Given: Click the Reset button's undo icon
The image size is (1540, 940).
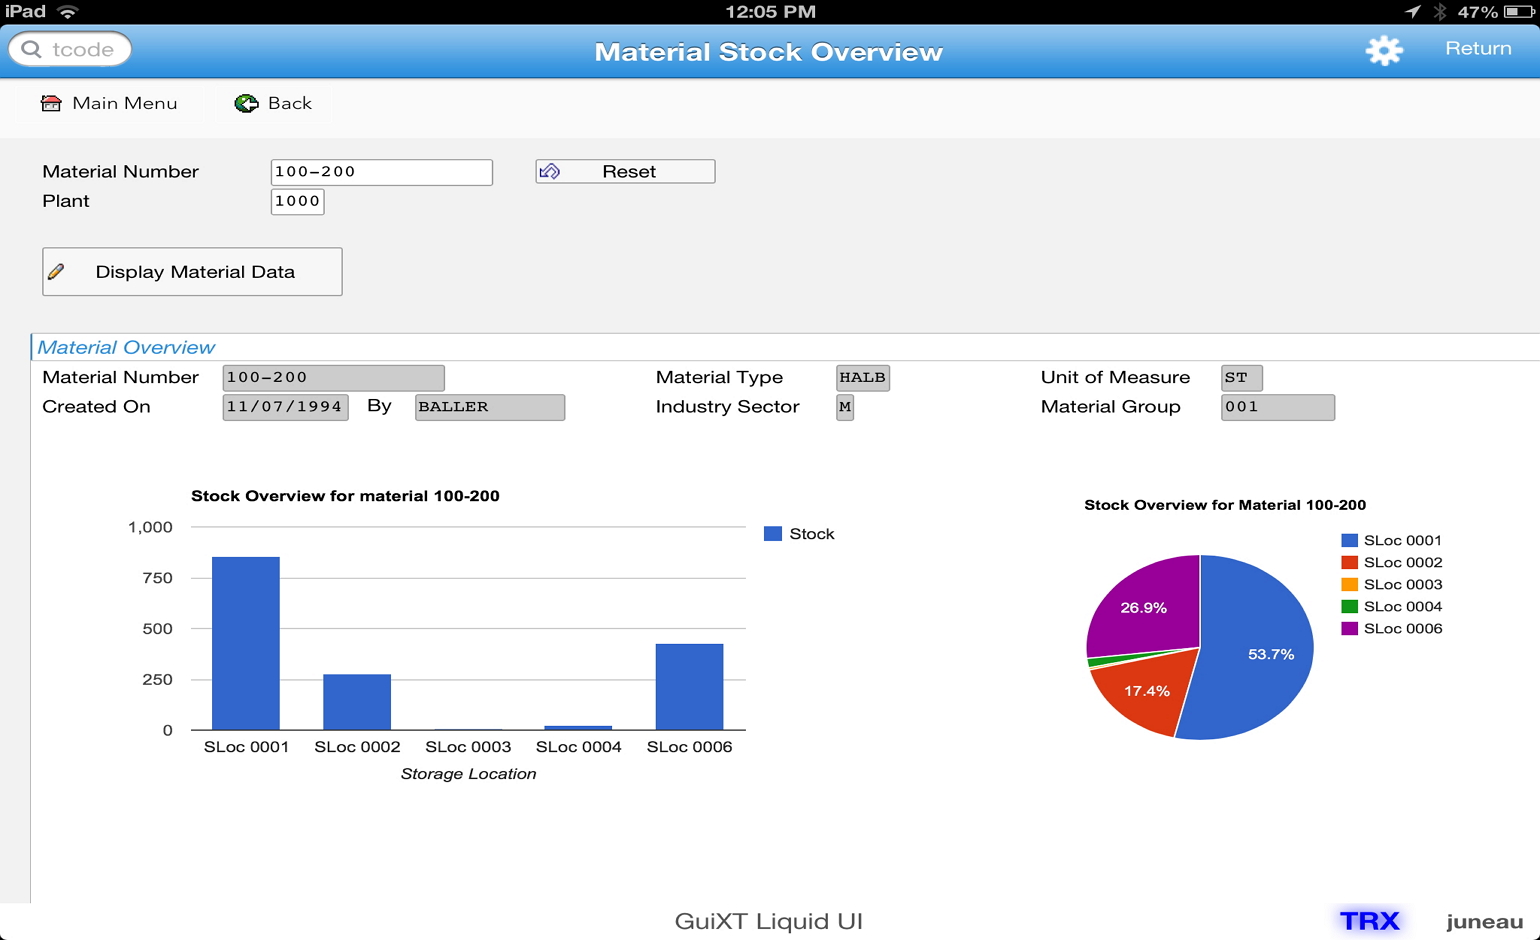Looking at the screenshot, I should click(x=550, y=171).
